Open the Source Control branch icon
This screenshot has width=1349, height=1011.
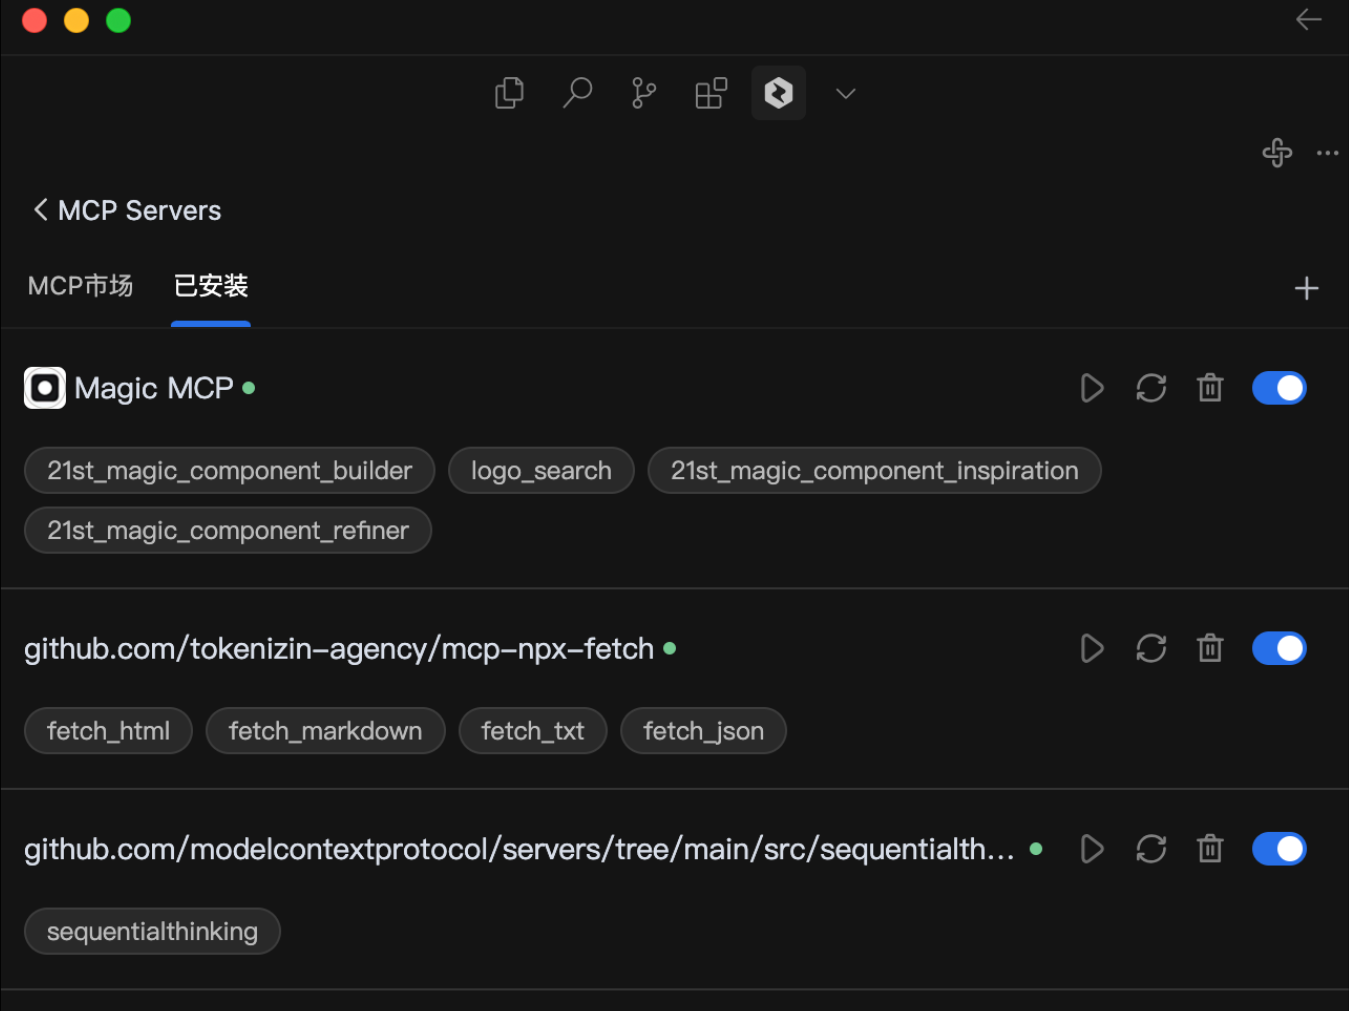click(x=644, y=93)
